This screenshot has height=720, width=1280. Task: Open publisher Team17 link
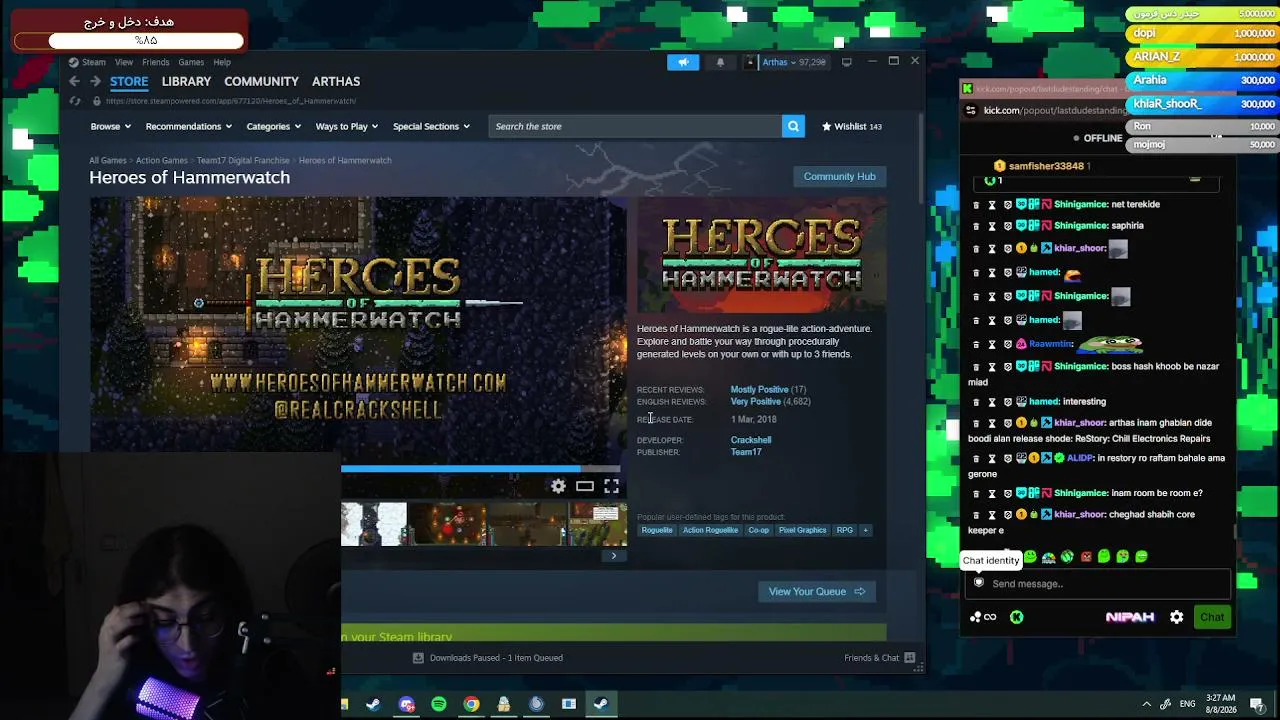746,452
